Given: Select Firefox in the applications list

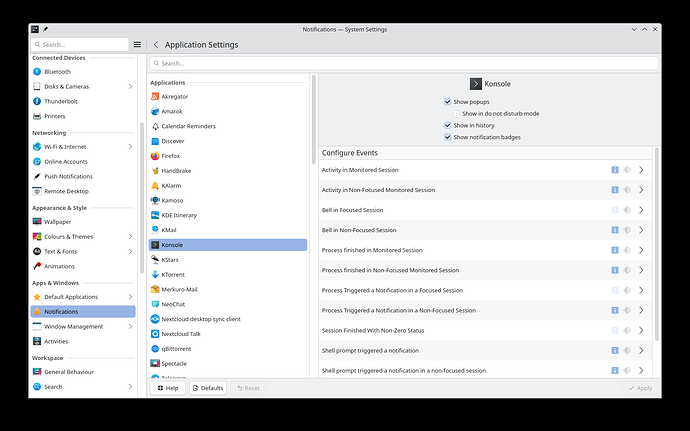Looking at the screenshot, I should 173,156.
